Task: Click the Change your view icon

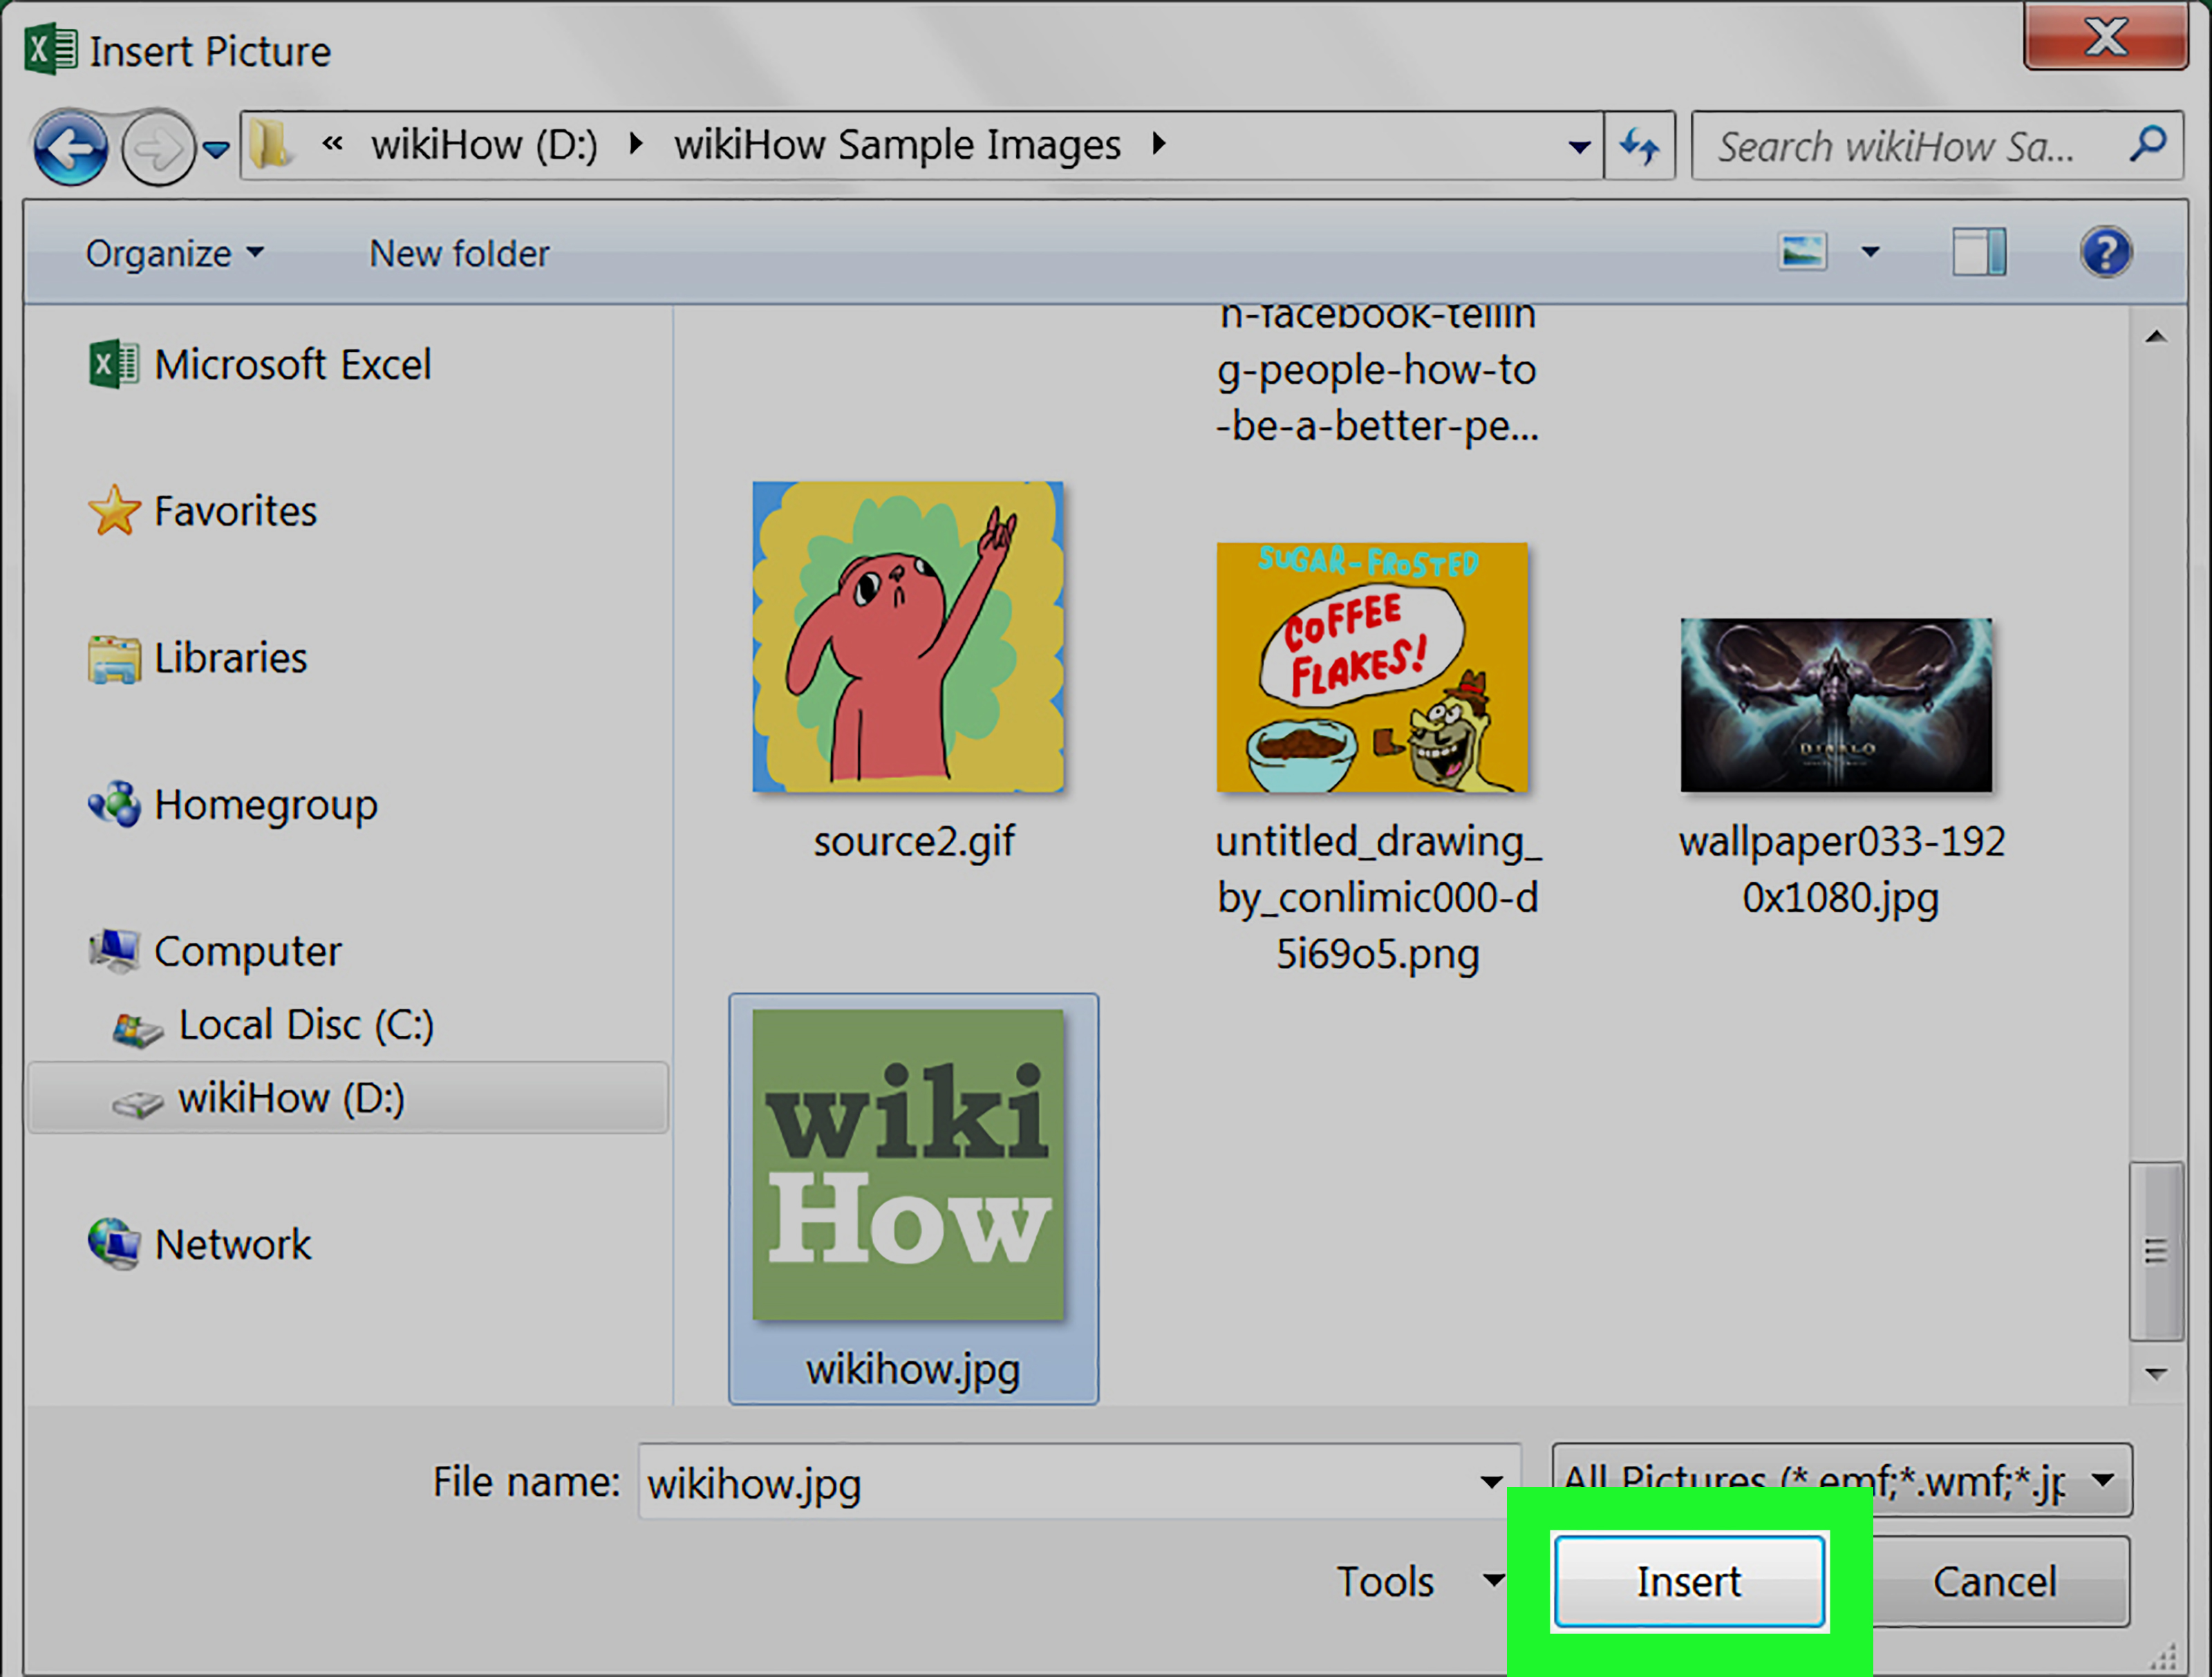Action: [1803, 252]
